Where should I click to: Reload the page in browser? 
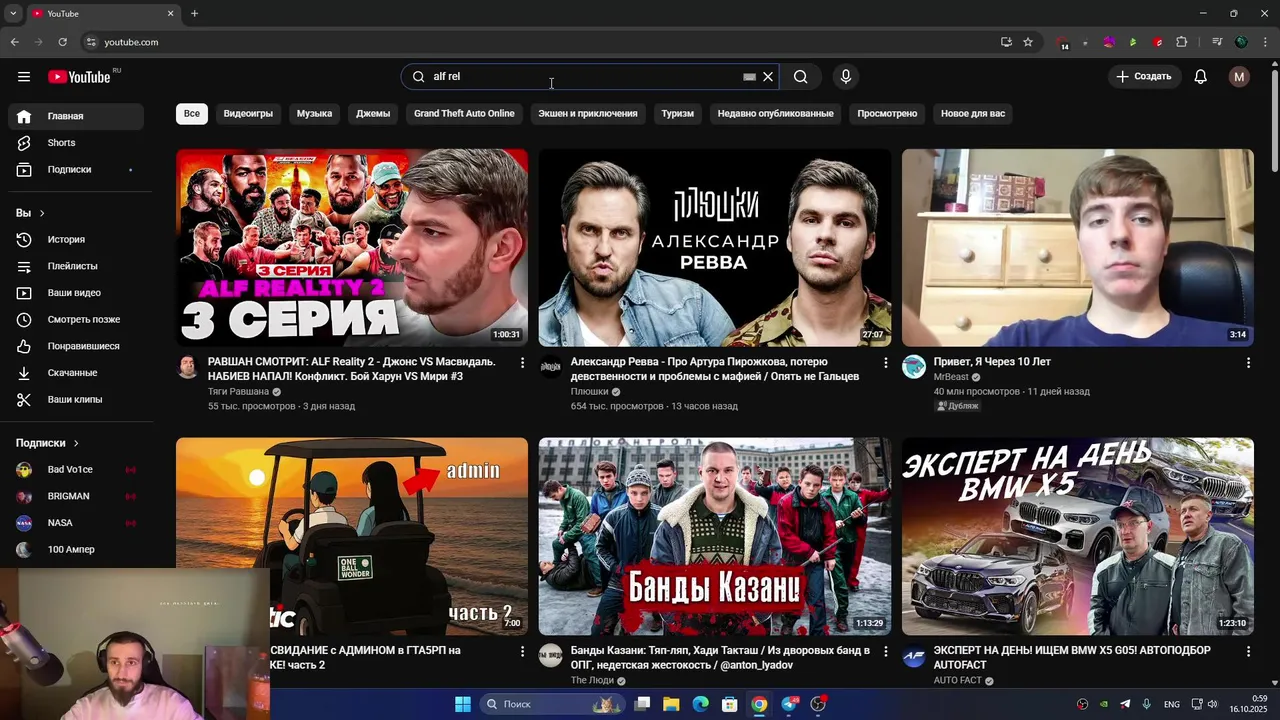point(62,42)
